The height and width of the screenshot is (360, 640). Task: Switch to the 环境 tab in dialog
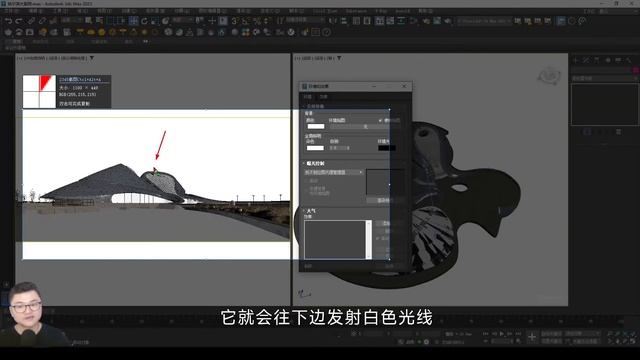coord(308,97)
